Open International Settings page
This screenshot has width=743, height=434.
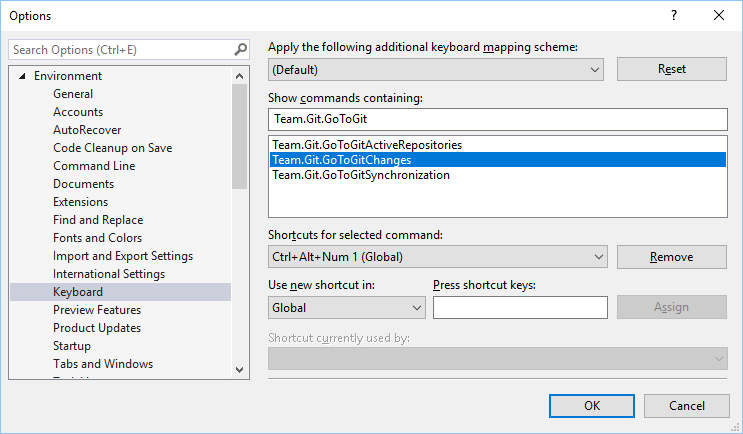109,274
